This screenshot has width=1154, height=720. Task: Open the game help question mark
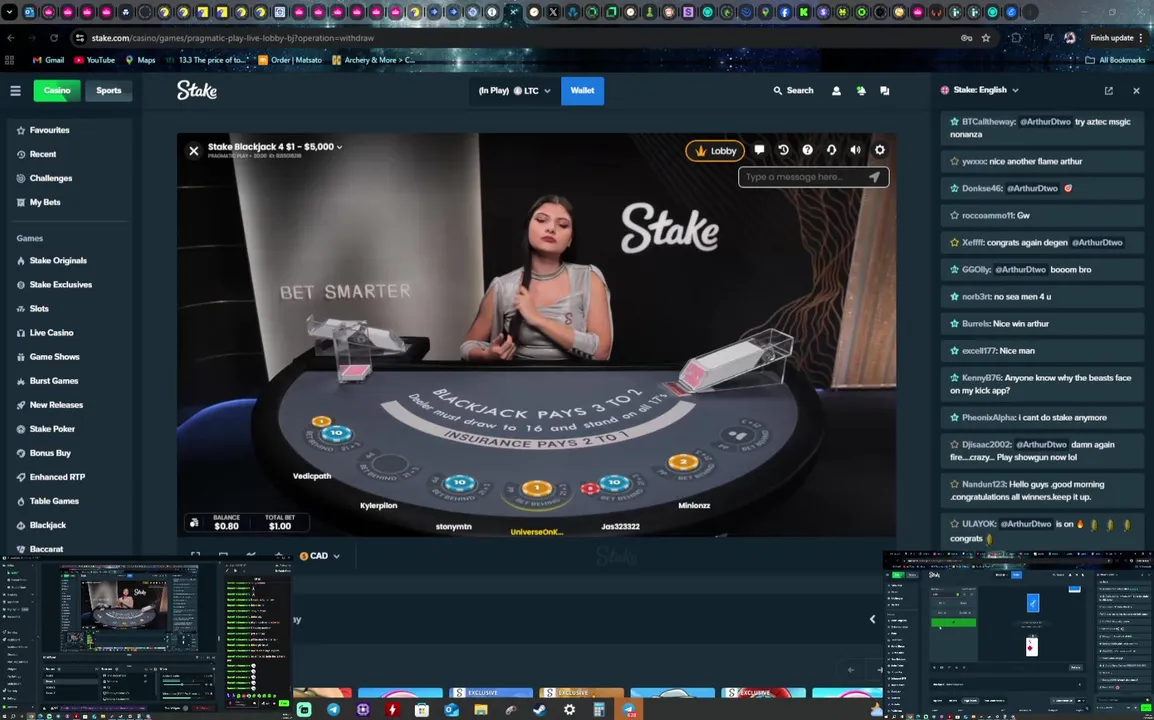(807, 150)
